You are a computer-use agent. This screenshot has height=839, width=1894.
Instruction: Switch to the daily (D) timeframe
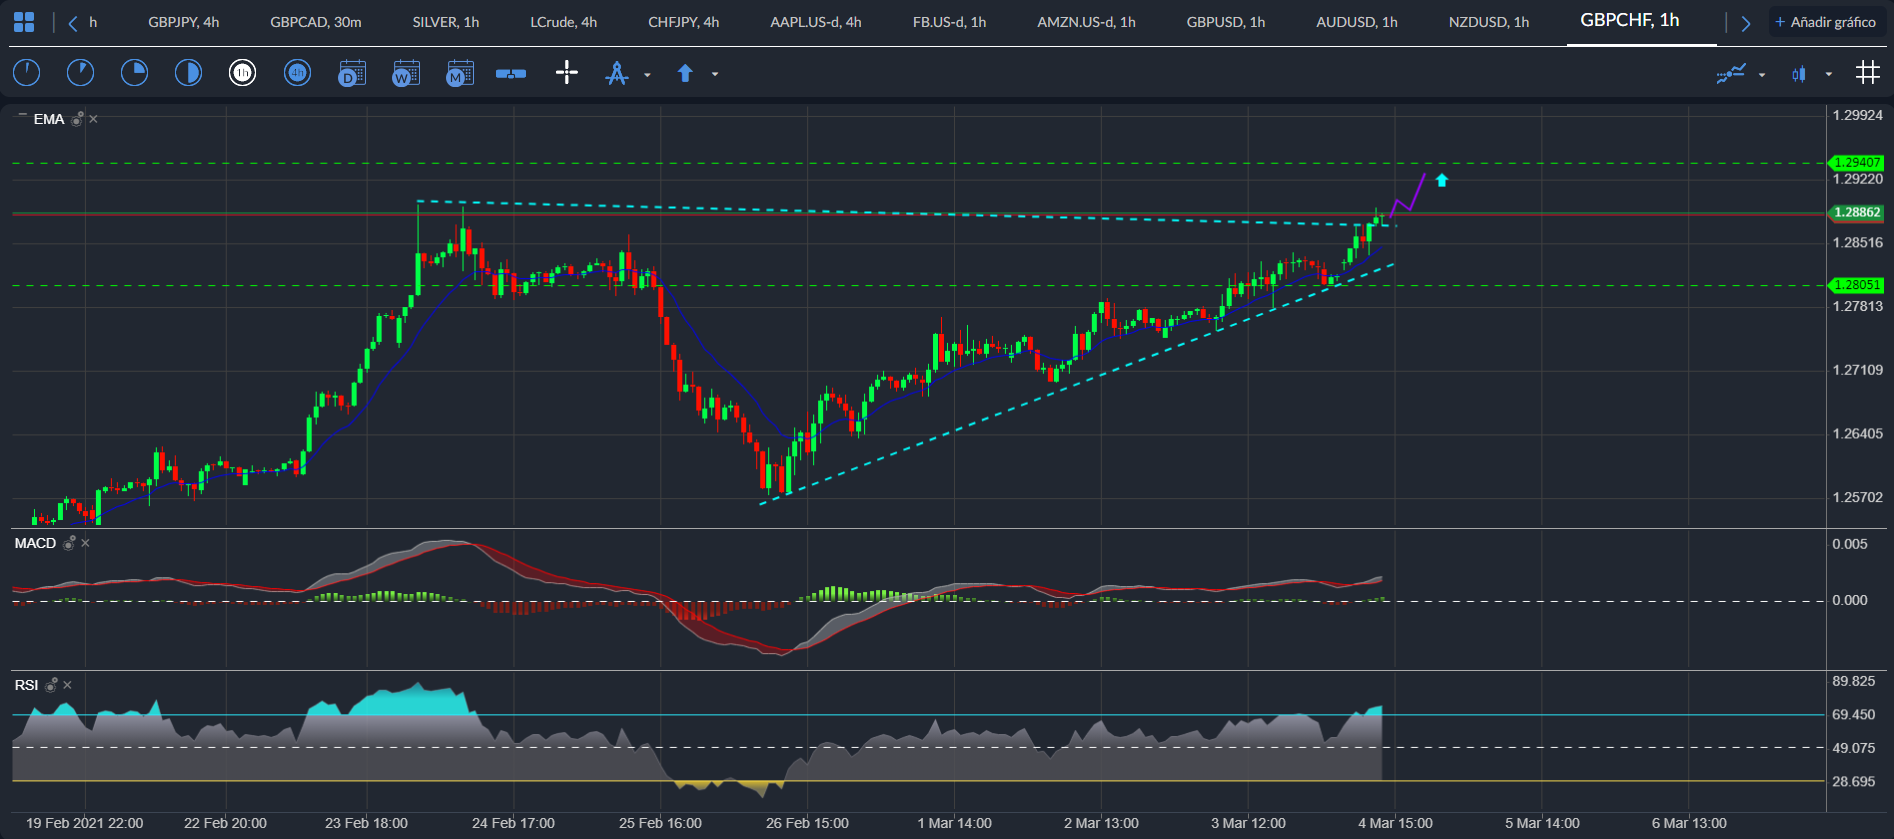click(351, 73)
